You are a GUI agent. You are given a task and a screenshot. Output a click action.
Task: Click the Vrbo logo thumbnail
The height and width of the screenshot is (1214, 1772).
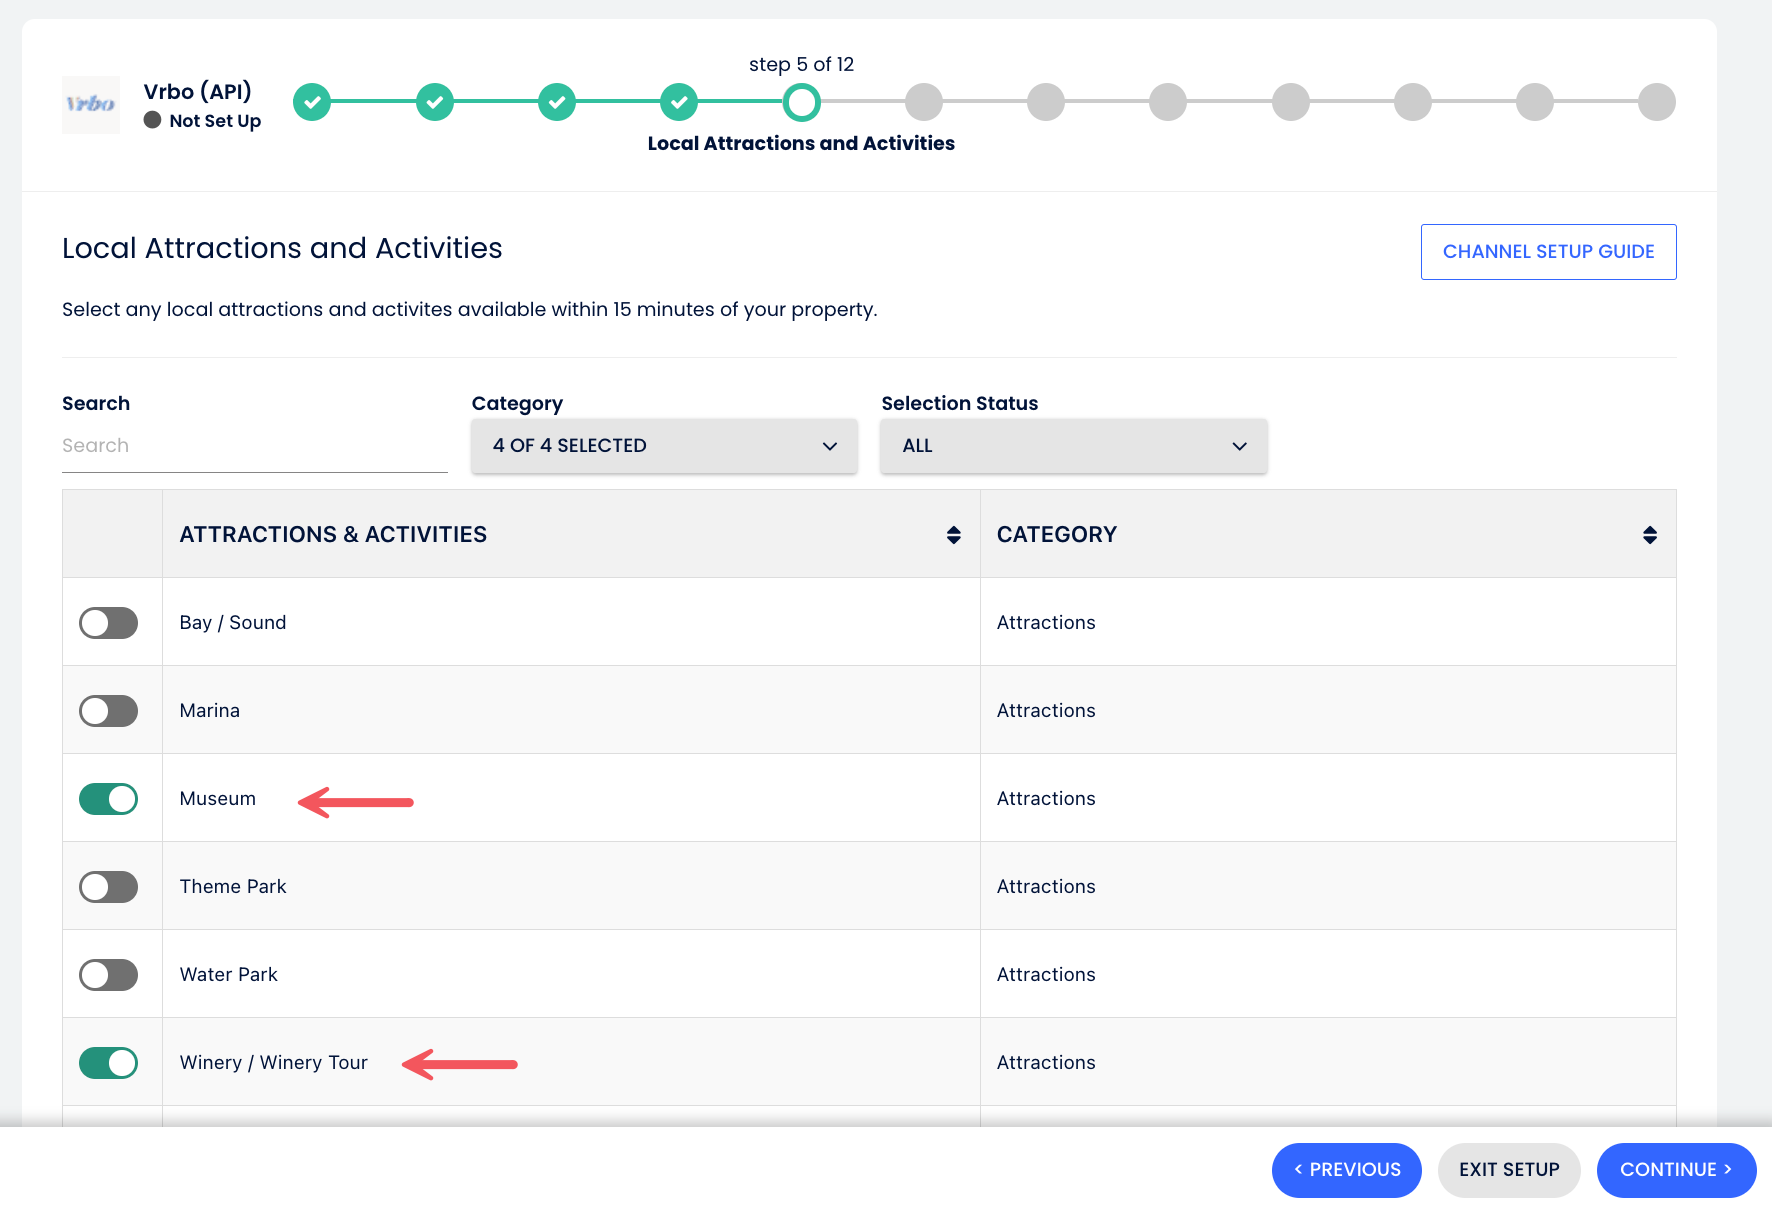tap(91, 104)
